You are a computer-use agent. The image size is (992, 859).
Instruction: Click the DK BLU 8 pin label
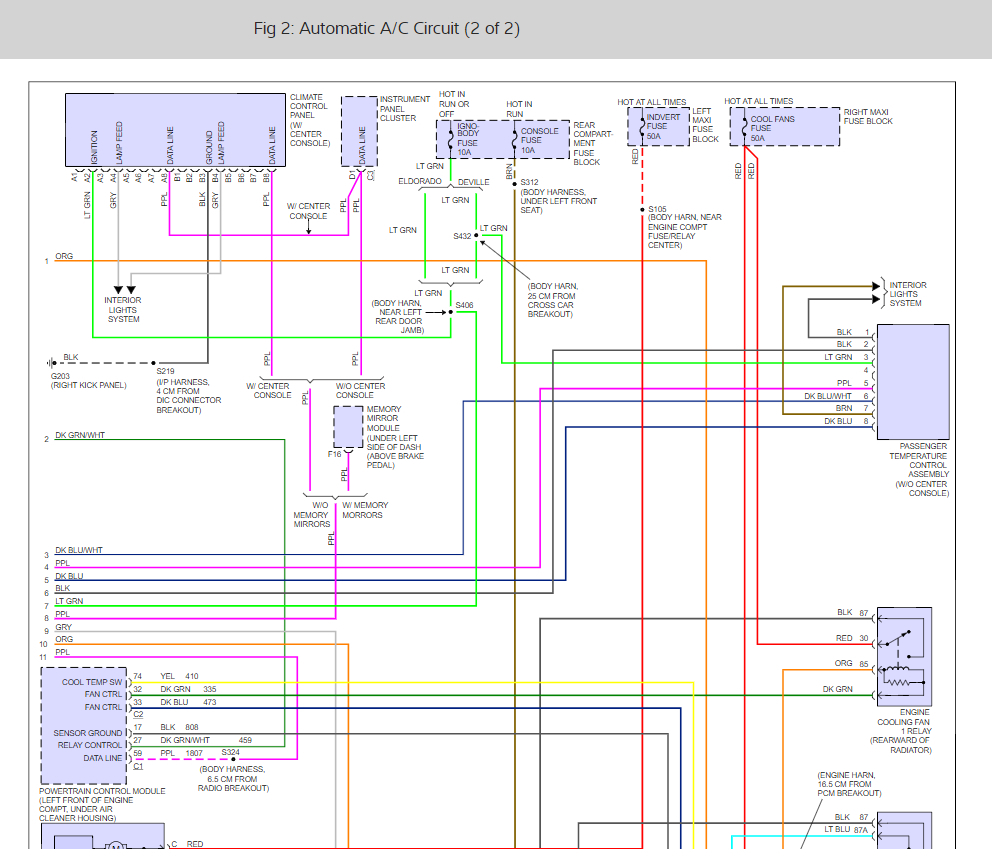(846, 421)
